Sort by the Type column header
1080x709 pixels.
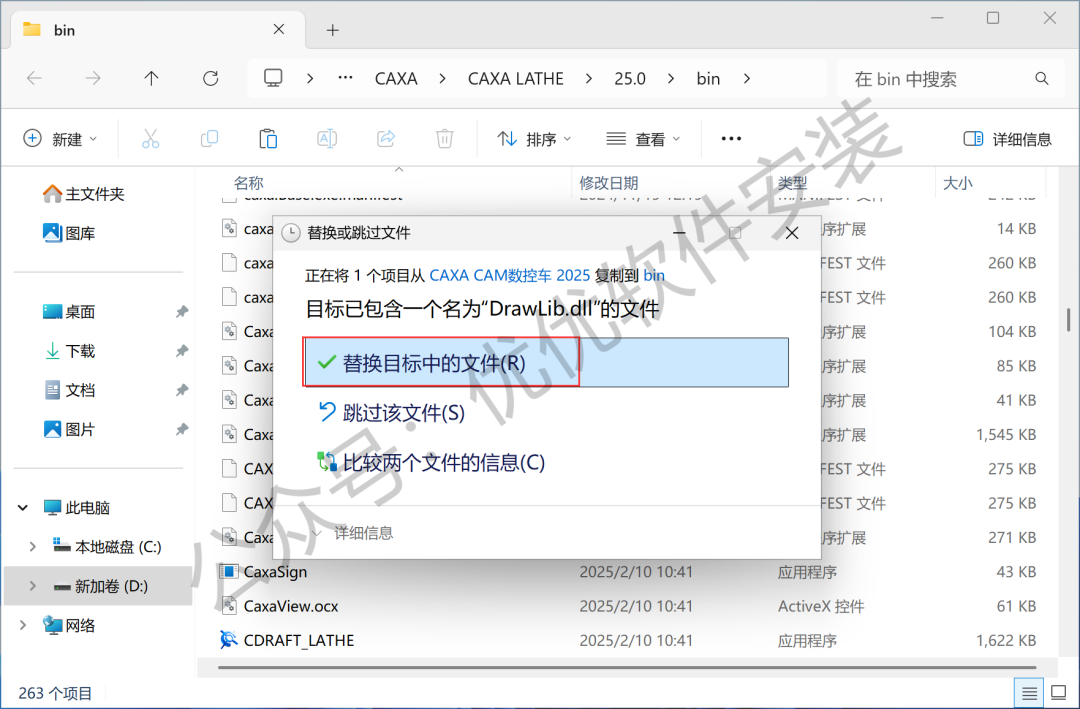coord(792,183)
